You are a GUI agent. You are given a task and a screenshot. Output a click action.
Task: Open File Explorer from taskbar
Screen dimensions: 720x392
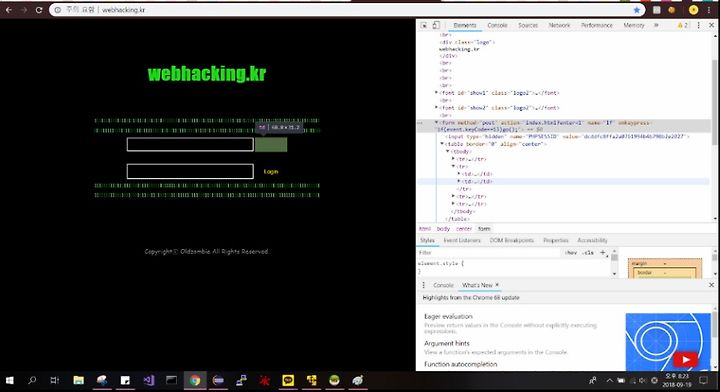coord(79,380)
